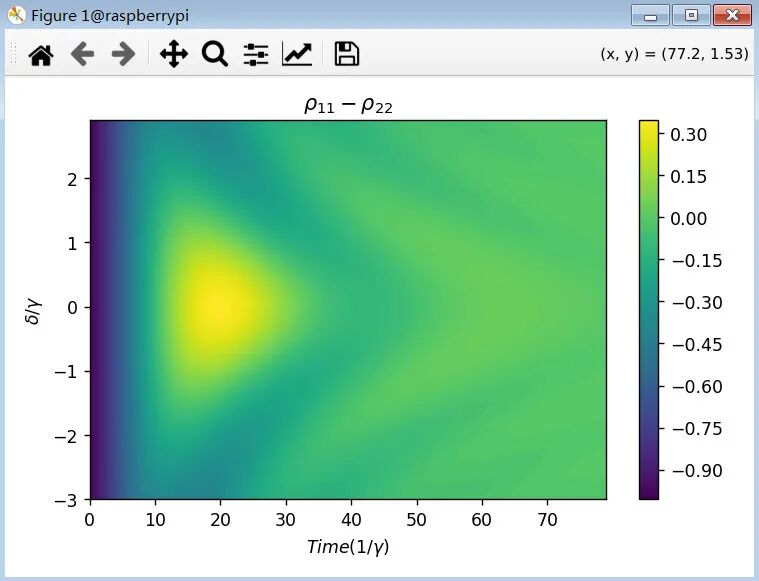Click colorbar tick label 0.30

(x=688, y=135)
